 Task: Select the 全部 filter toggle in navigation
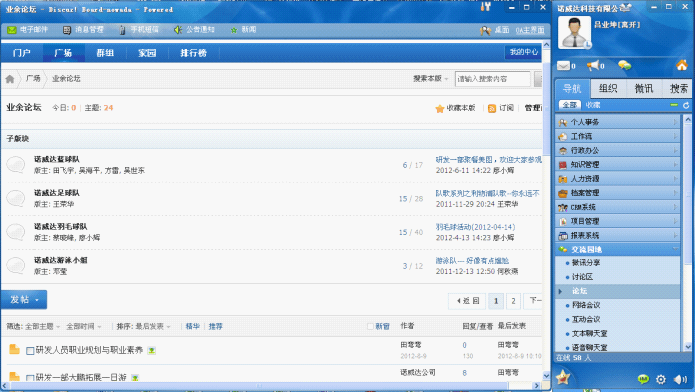[x=570, y=105]
